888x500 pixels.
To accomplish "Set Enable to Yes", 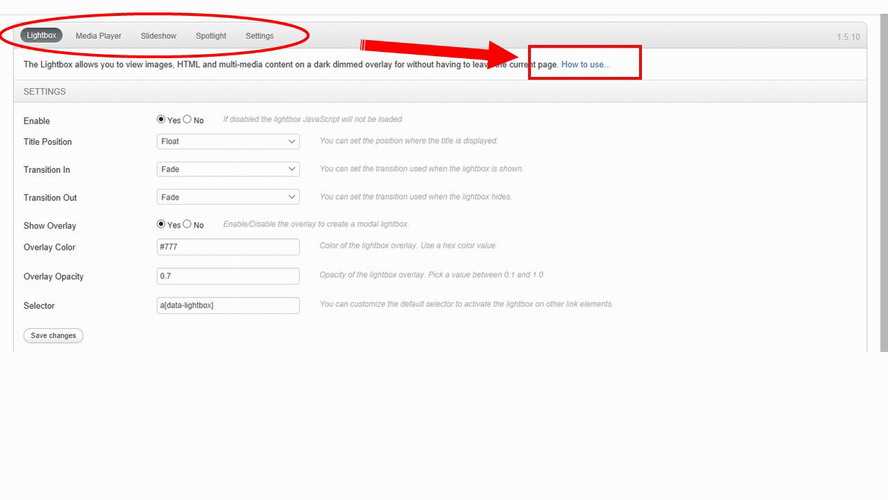I will (x=162, y=120).
